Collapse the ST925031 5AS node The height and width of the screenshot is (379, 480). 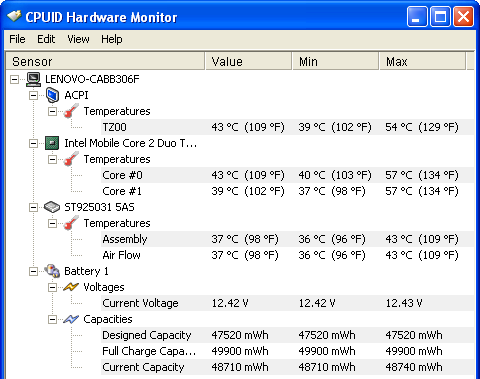click(33, 207)
